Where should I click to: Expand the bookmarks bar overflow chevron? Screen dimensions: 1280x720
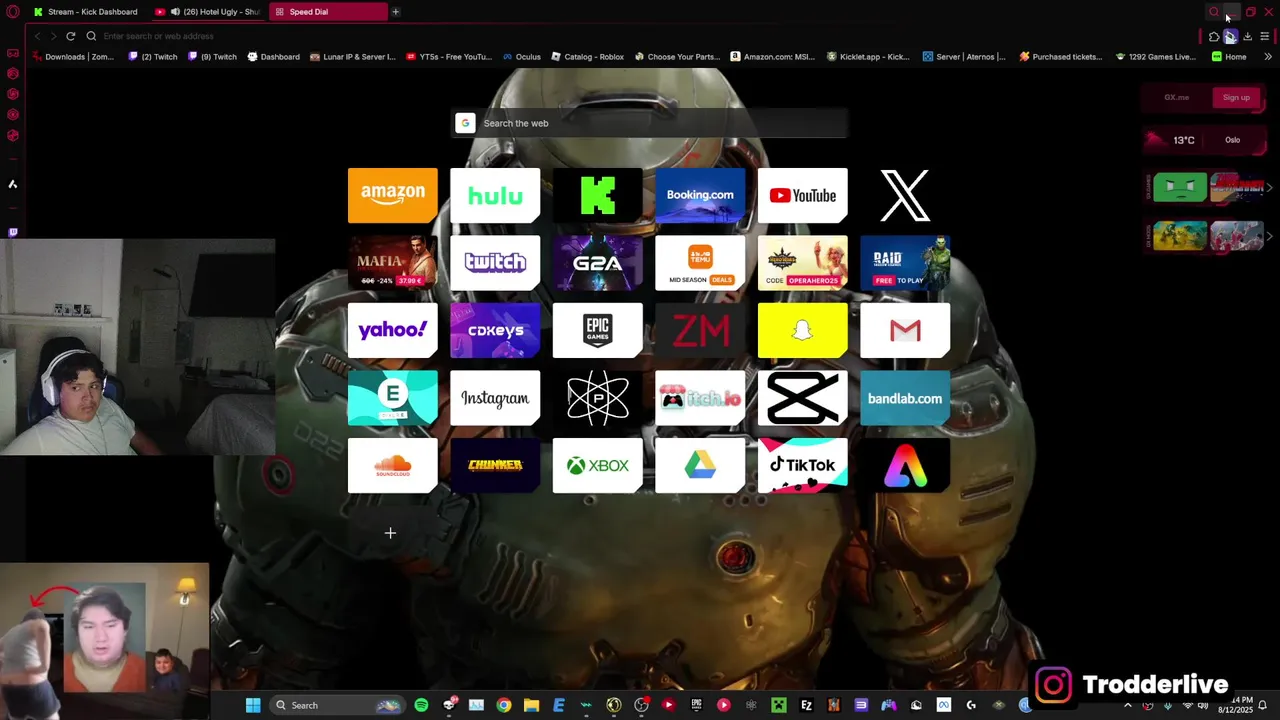(1268, 57)
